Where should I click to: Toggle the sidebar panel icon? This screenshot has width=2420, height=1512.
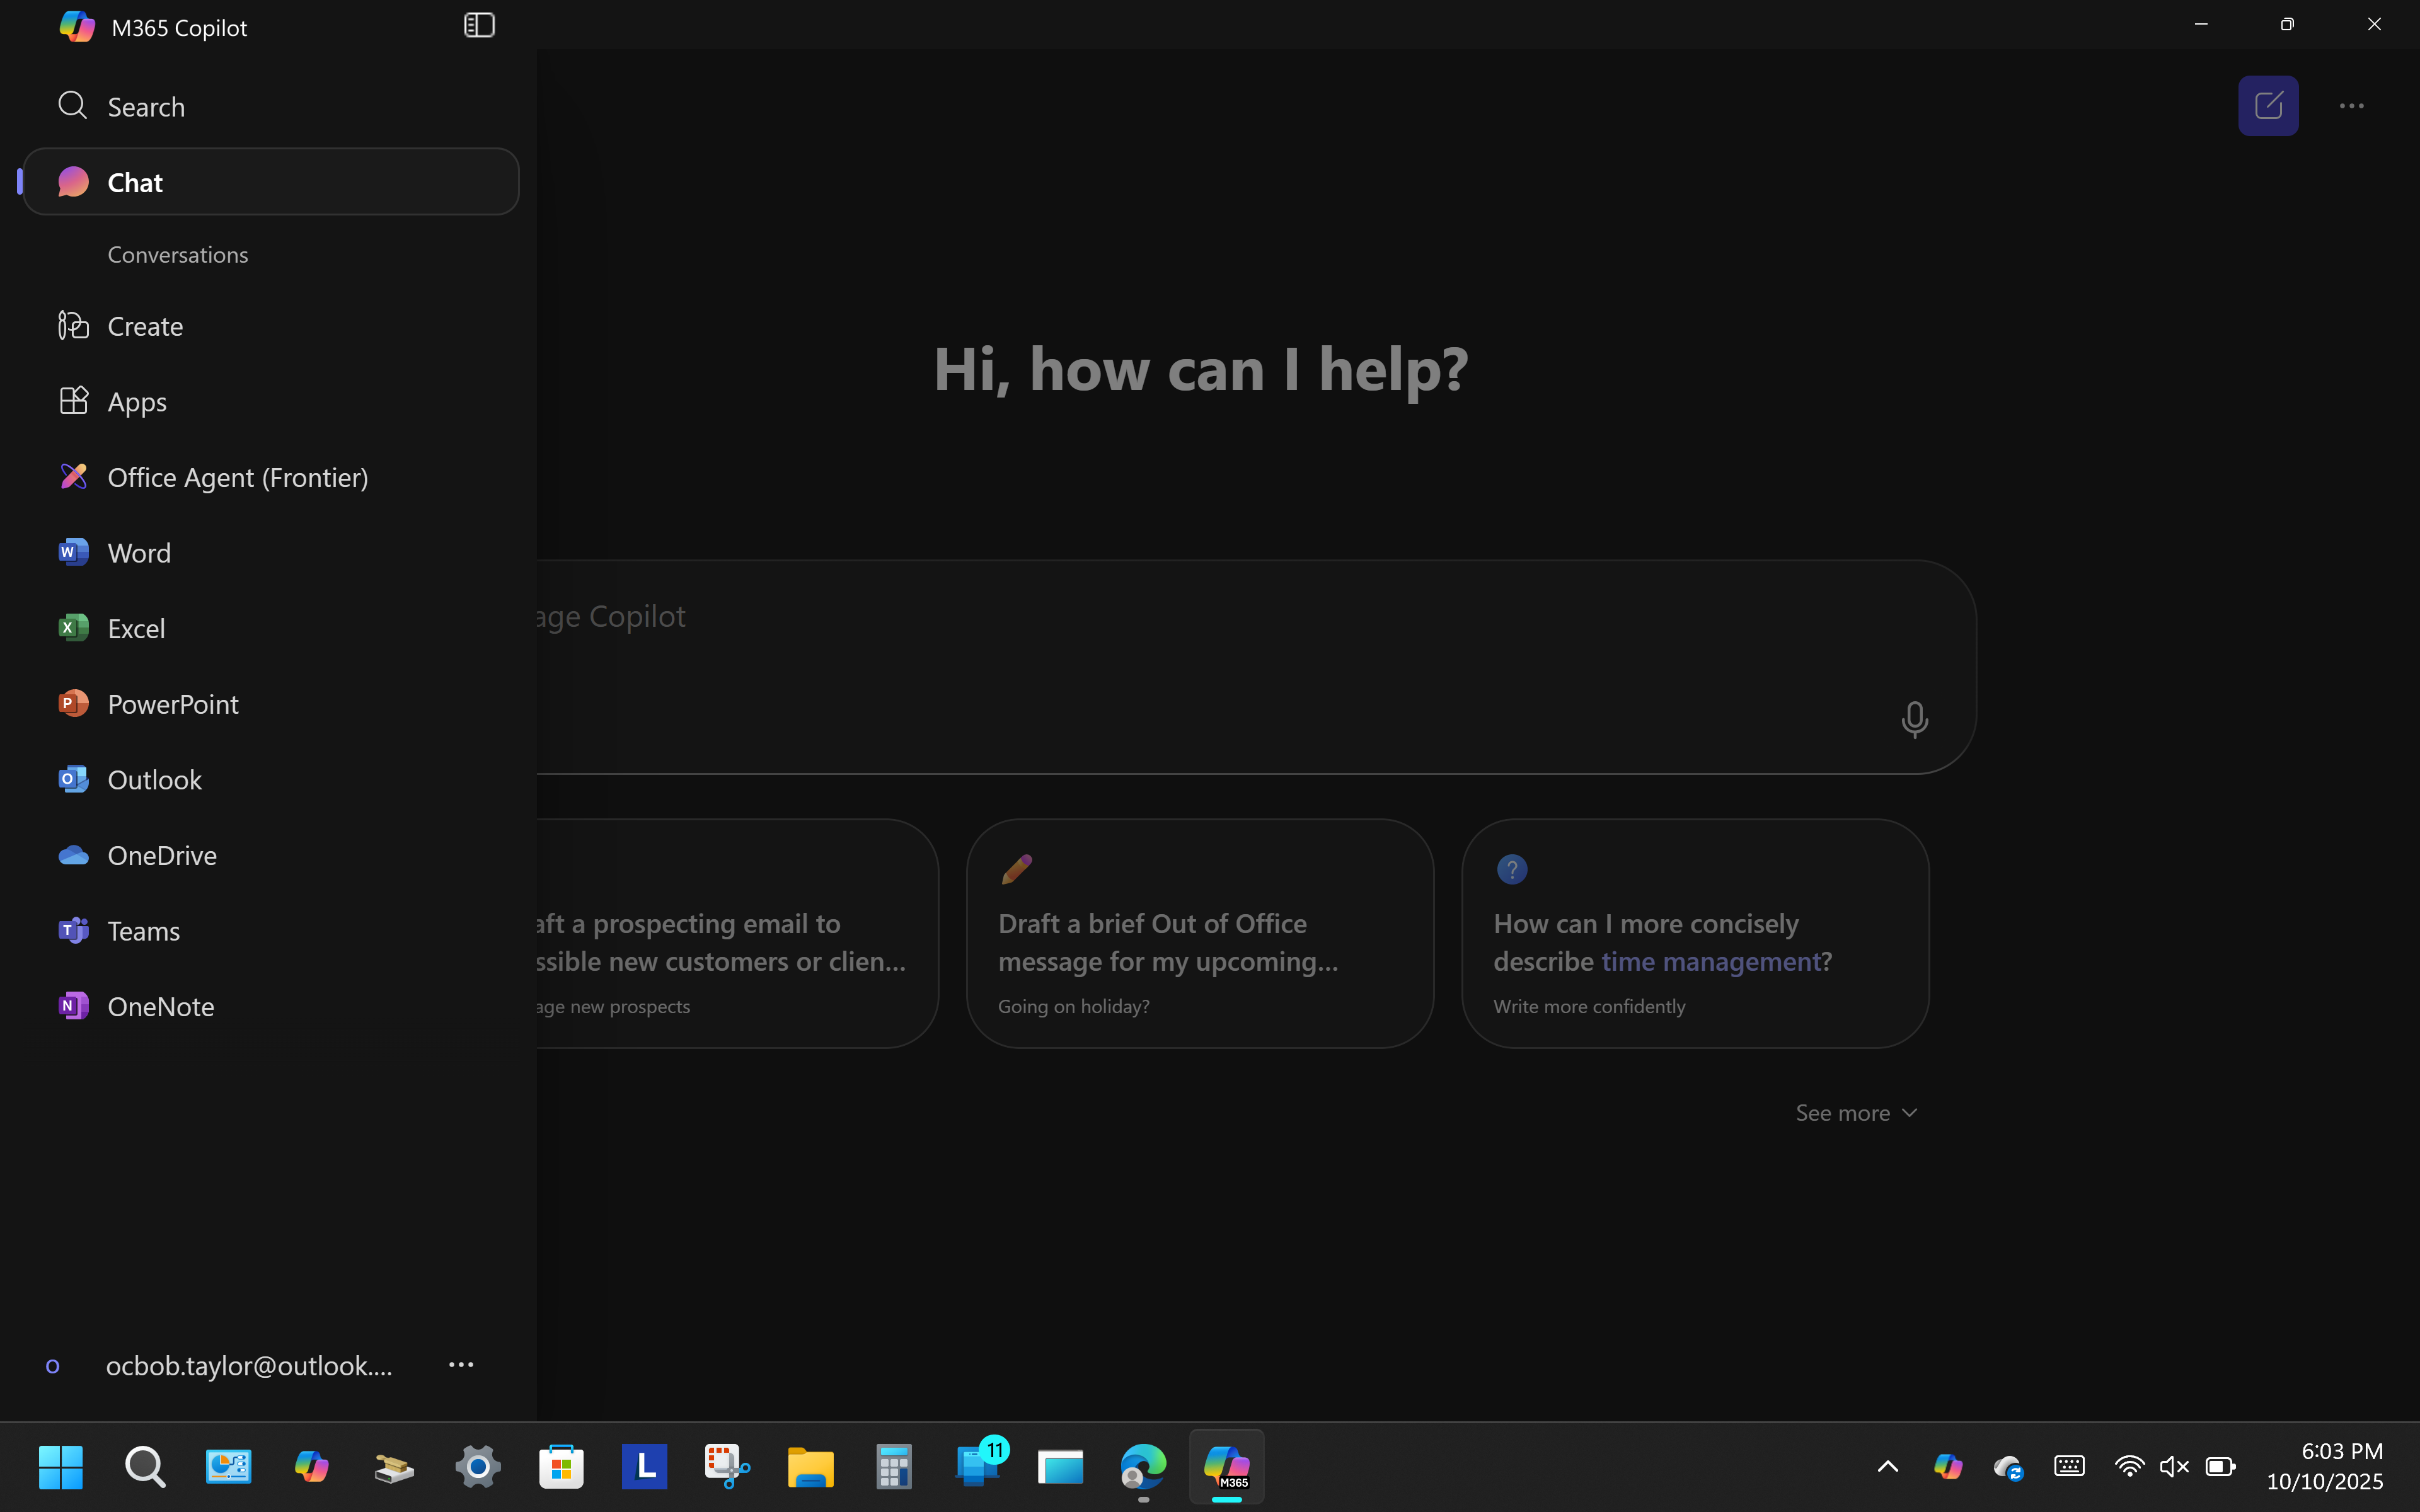coord(479,25)
